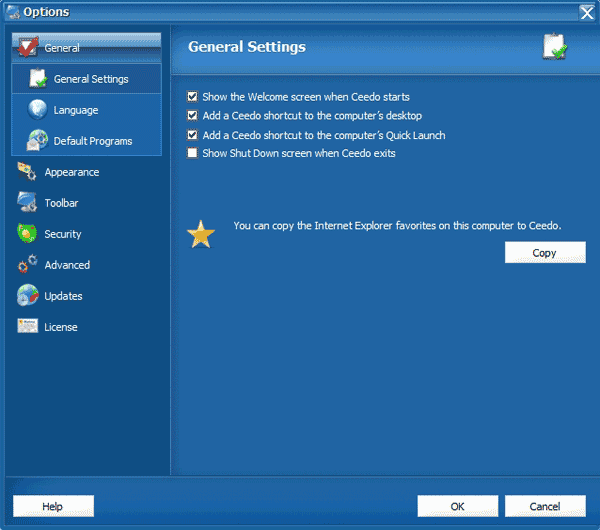Copy Internet Explorer favorites with Copy button
The width and height of the screenshot is (600, 530).
pyautogui.click(x=545, y=252)
